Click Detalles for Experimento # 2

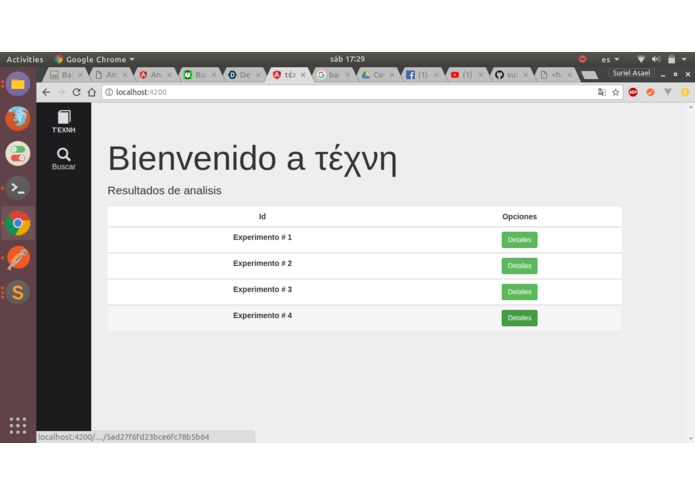click(x=519, y=266)
